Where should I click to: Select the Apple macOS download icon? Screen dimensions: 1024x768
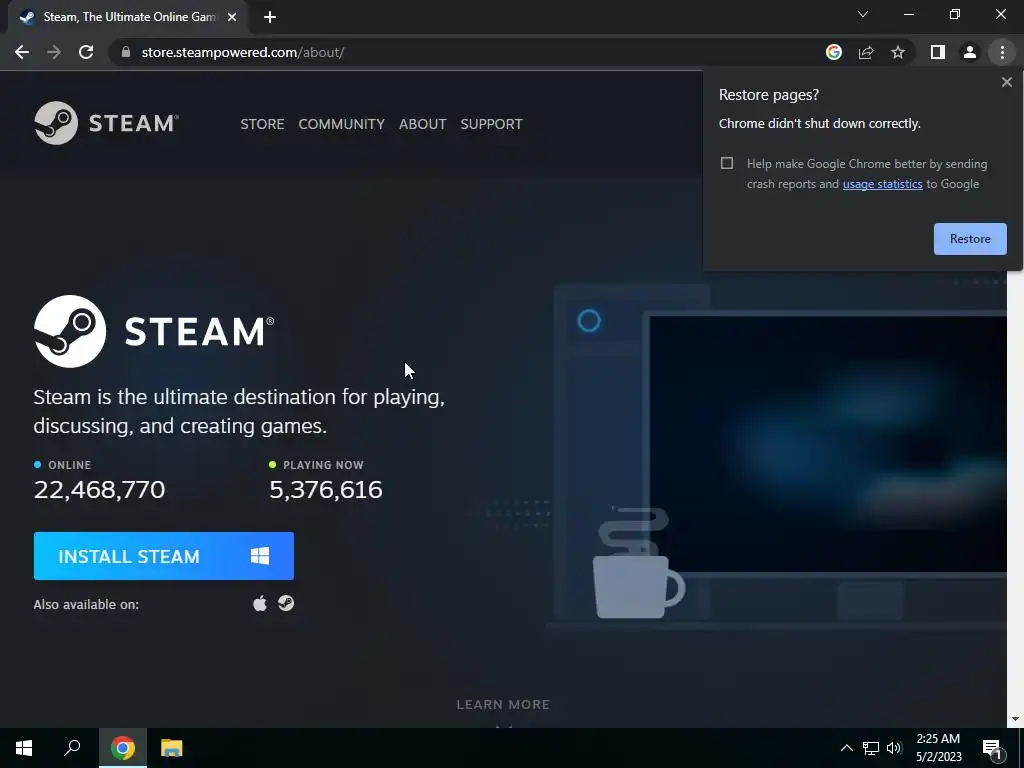[260, 603]
